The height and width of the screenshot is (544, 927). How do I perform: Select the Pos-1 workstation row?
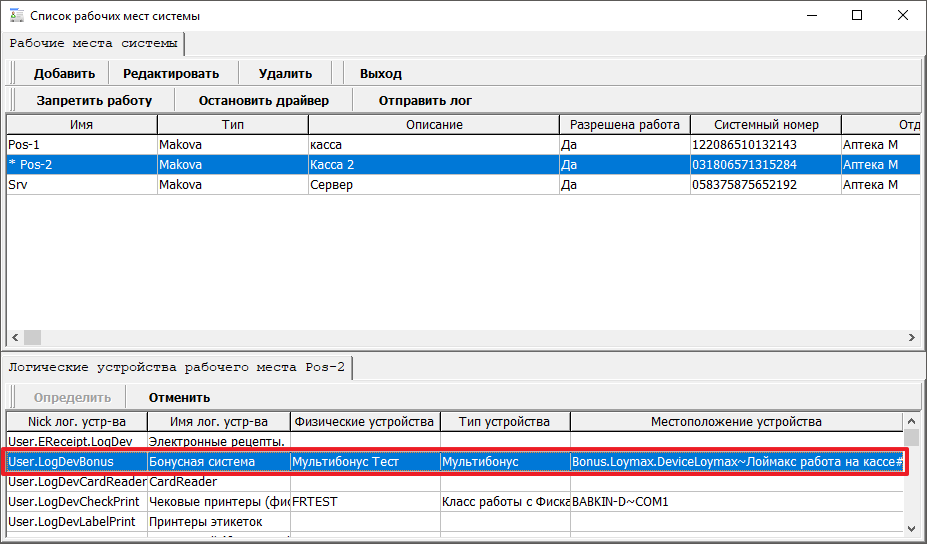(80, 145)
